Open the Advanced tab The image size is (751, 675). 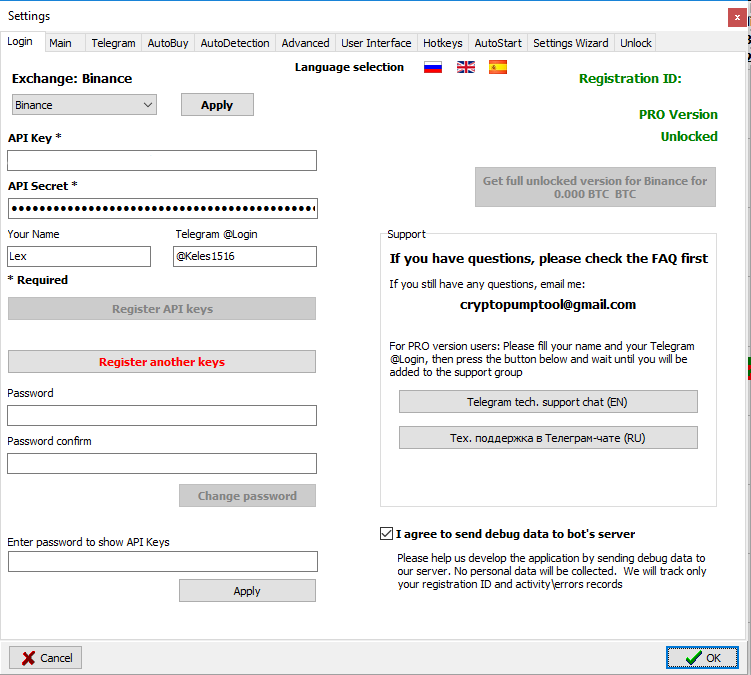tap(306, 43)
